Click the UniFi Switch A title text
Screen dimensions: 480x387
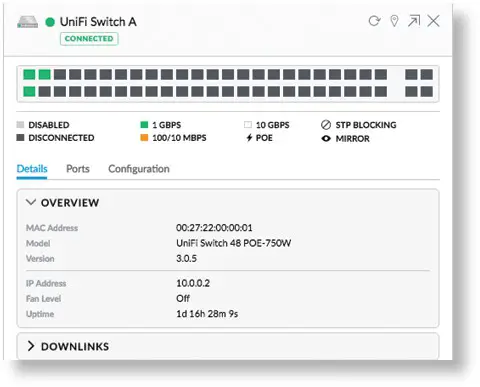pos(98,22)
